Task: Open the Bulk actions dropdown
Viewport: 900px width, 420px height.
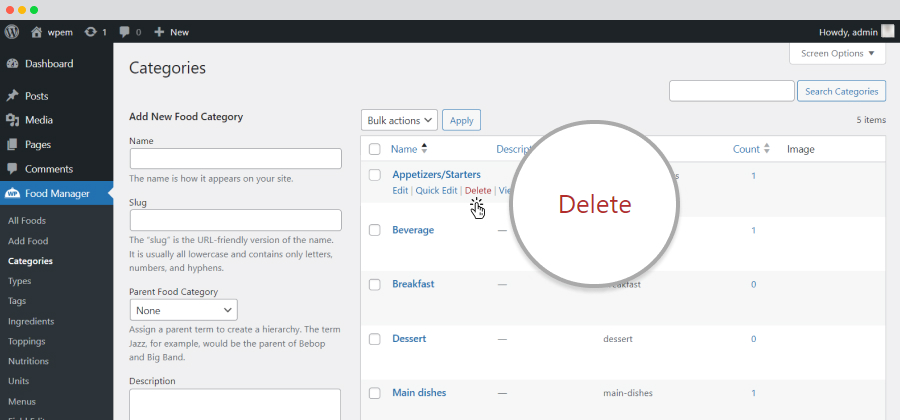Action: tap(399, 120)
